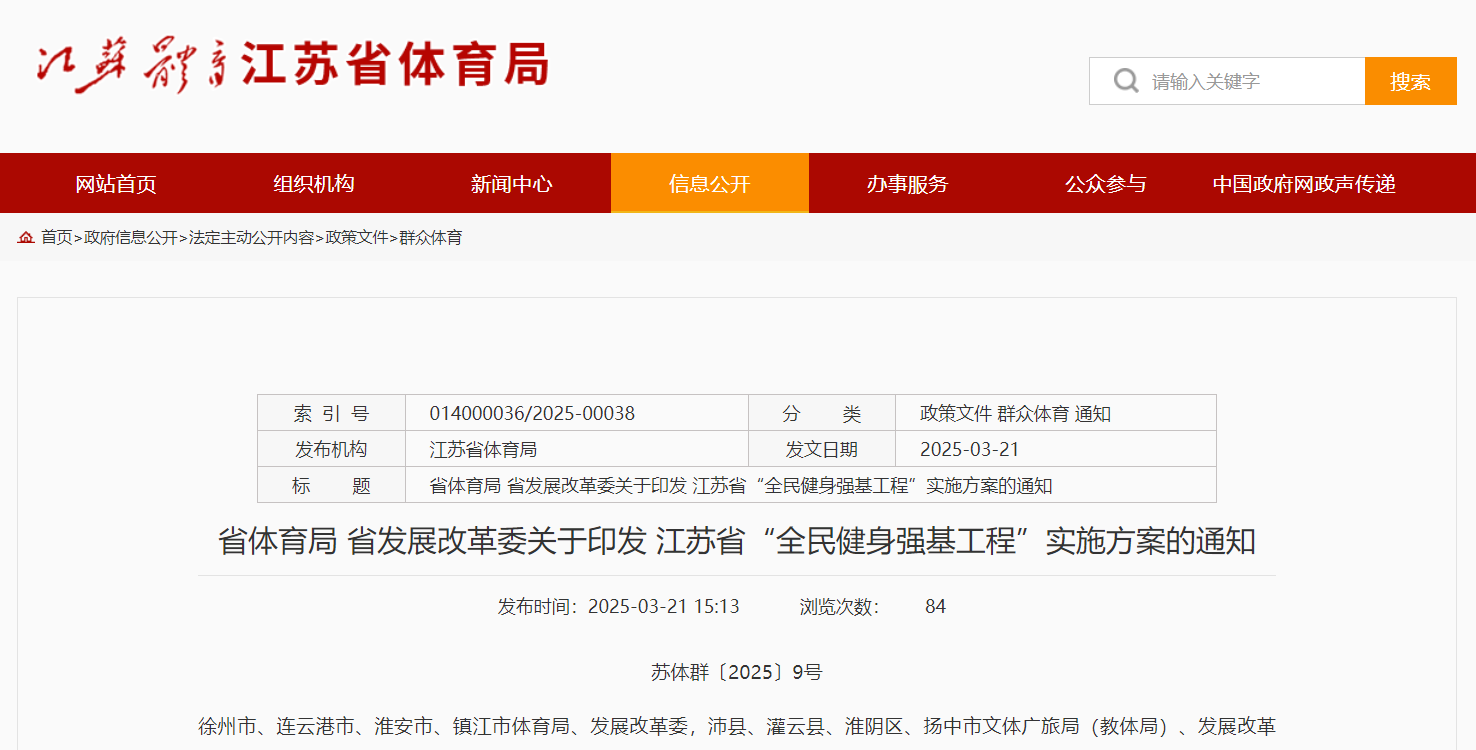Click 政策文件 breadcrumb link
Viewport: 1476px width, 750px height.
point(356,238)
